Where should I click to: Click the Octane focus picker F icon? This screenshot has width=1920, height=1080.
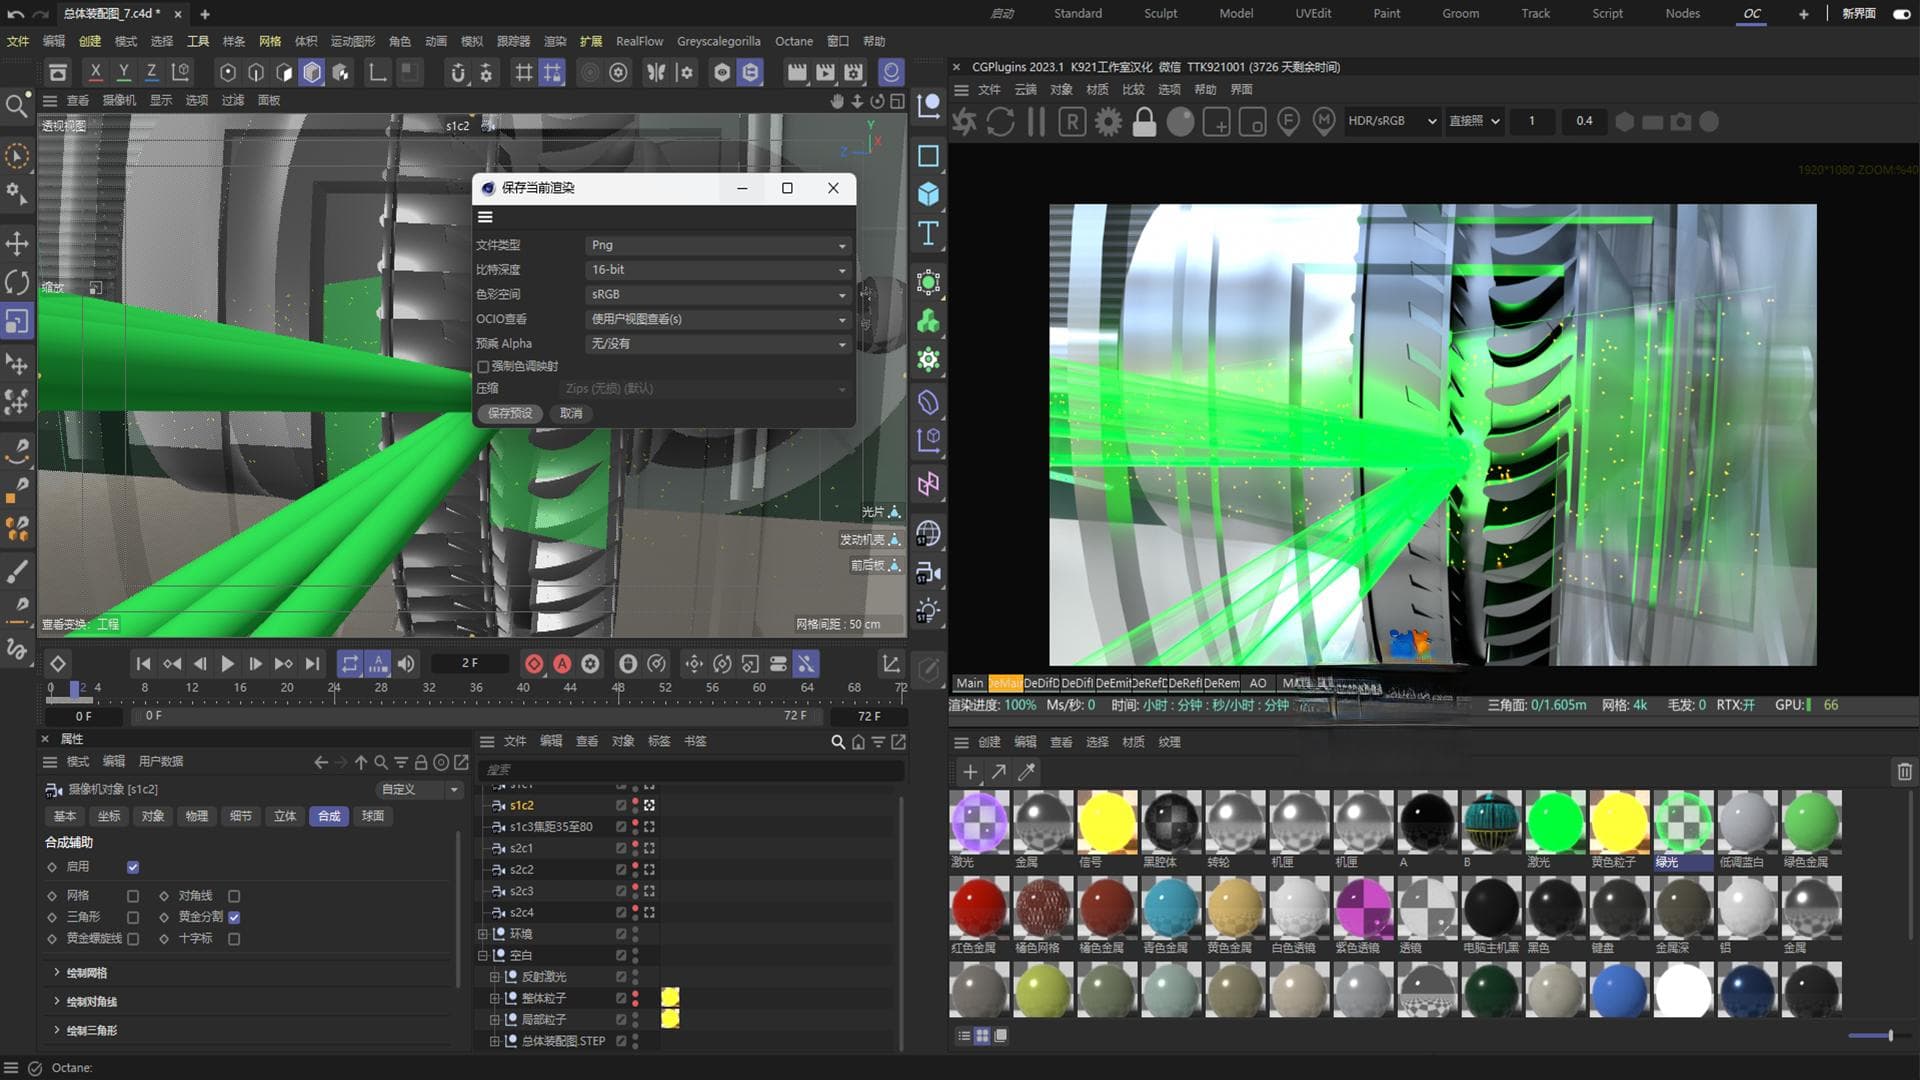(1288, 121)
